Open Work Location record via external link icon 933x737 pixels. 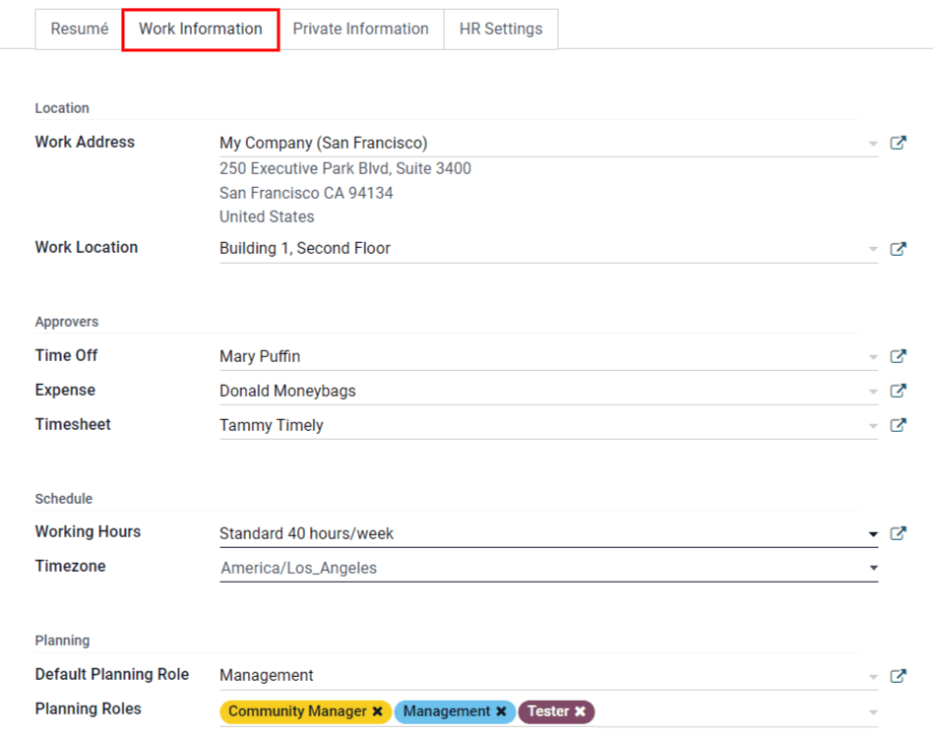point(898,248)
